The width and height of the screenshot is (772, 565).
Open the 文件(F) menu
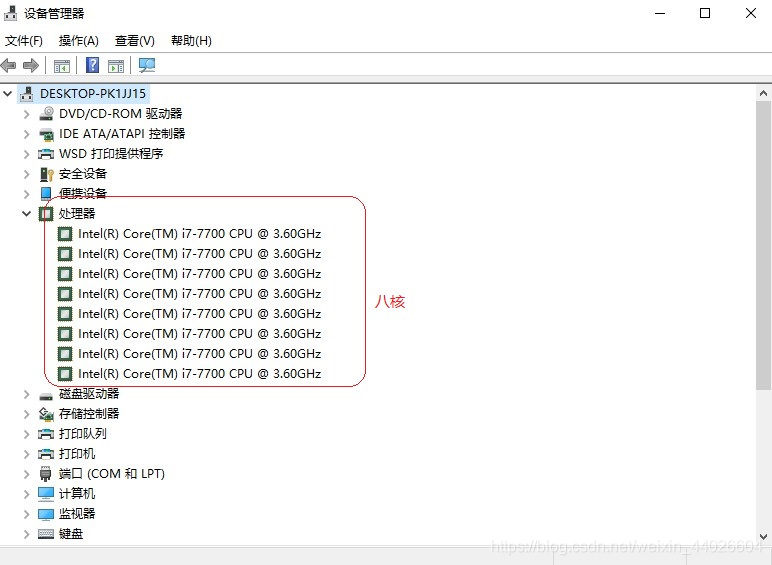pyautogui.click(x=24, y=40)
